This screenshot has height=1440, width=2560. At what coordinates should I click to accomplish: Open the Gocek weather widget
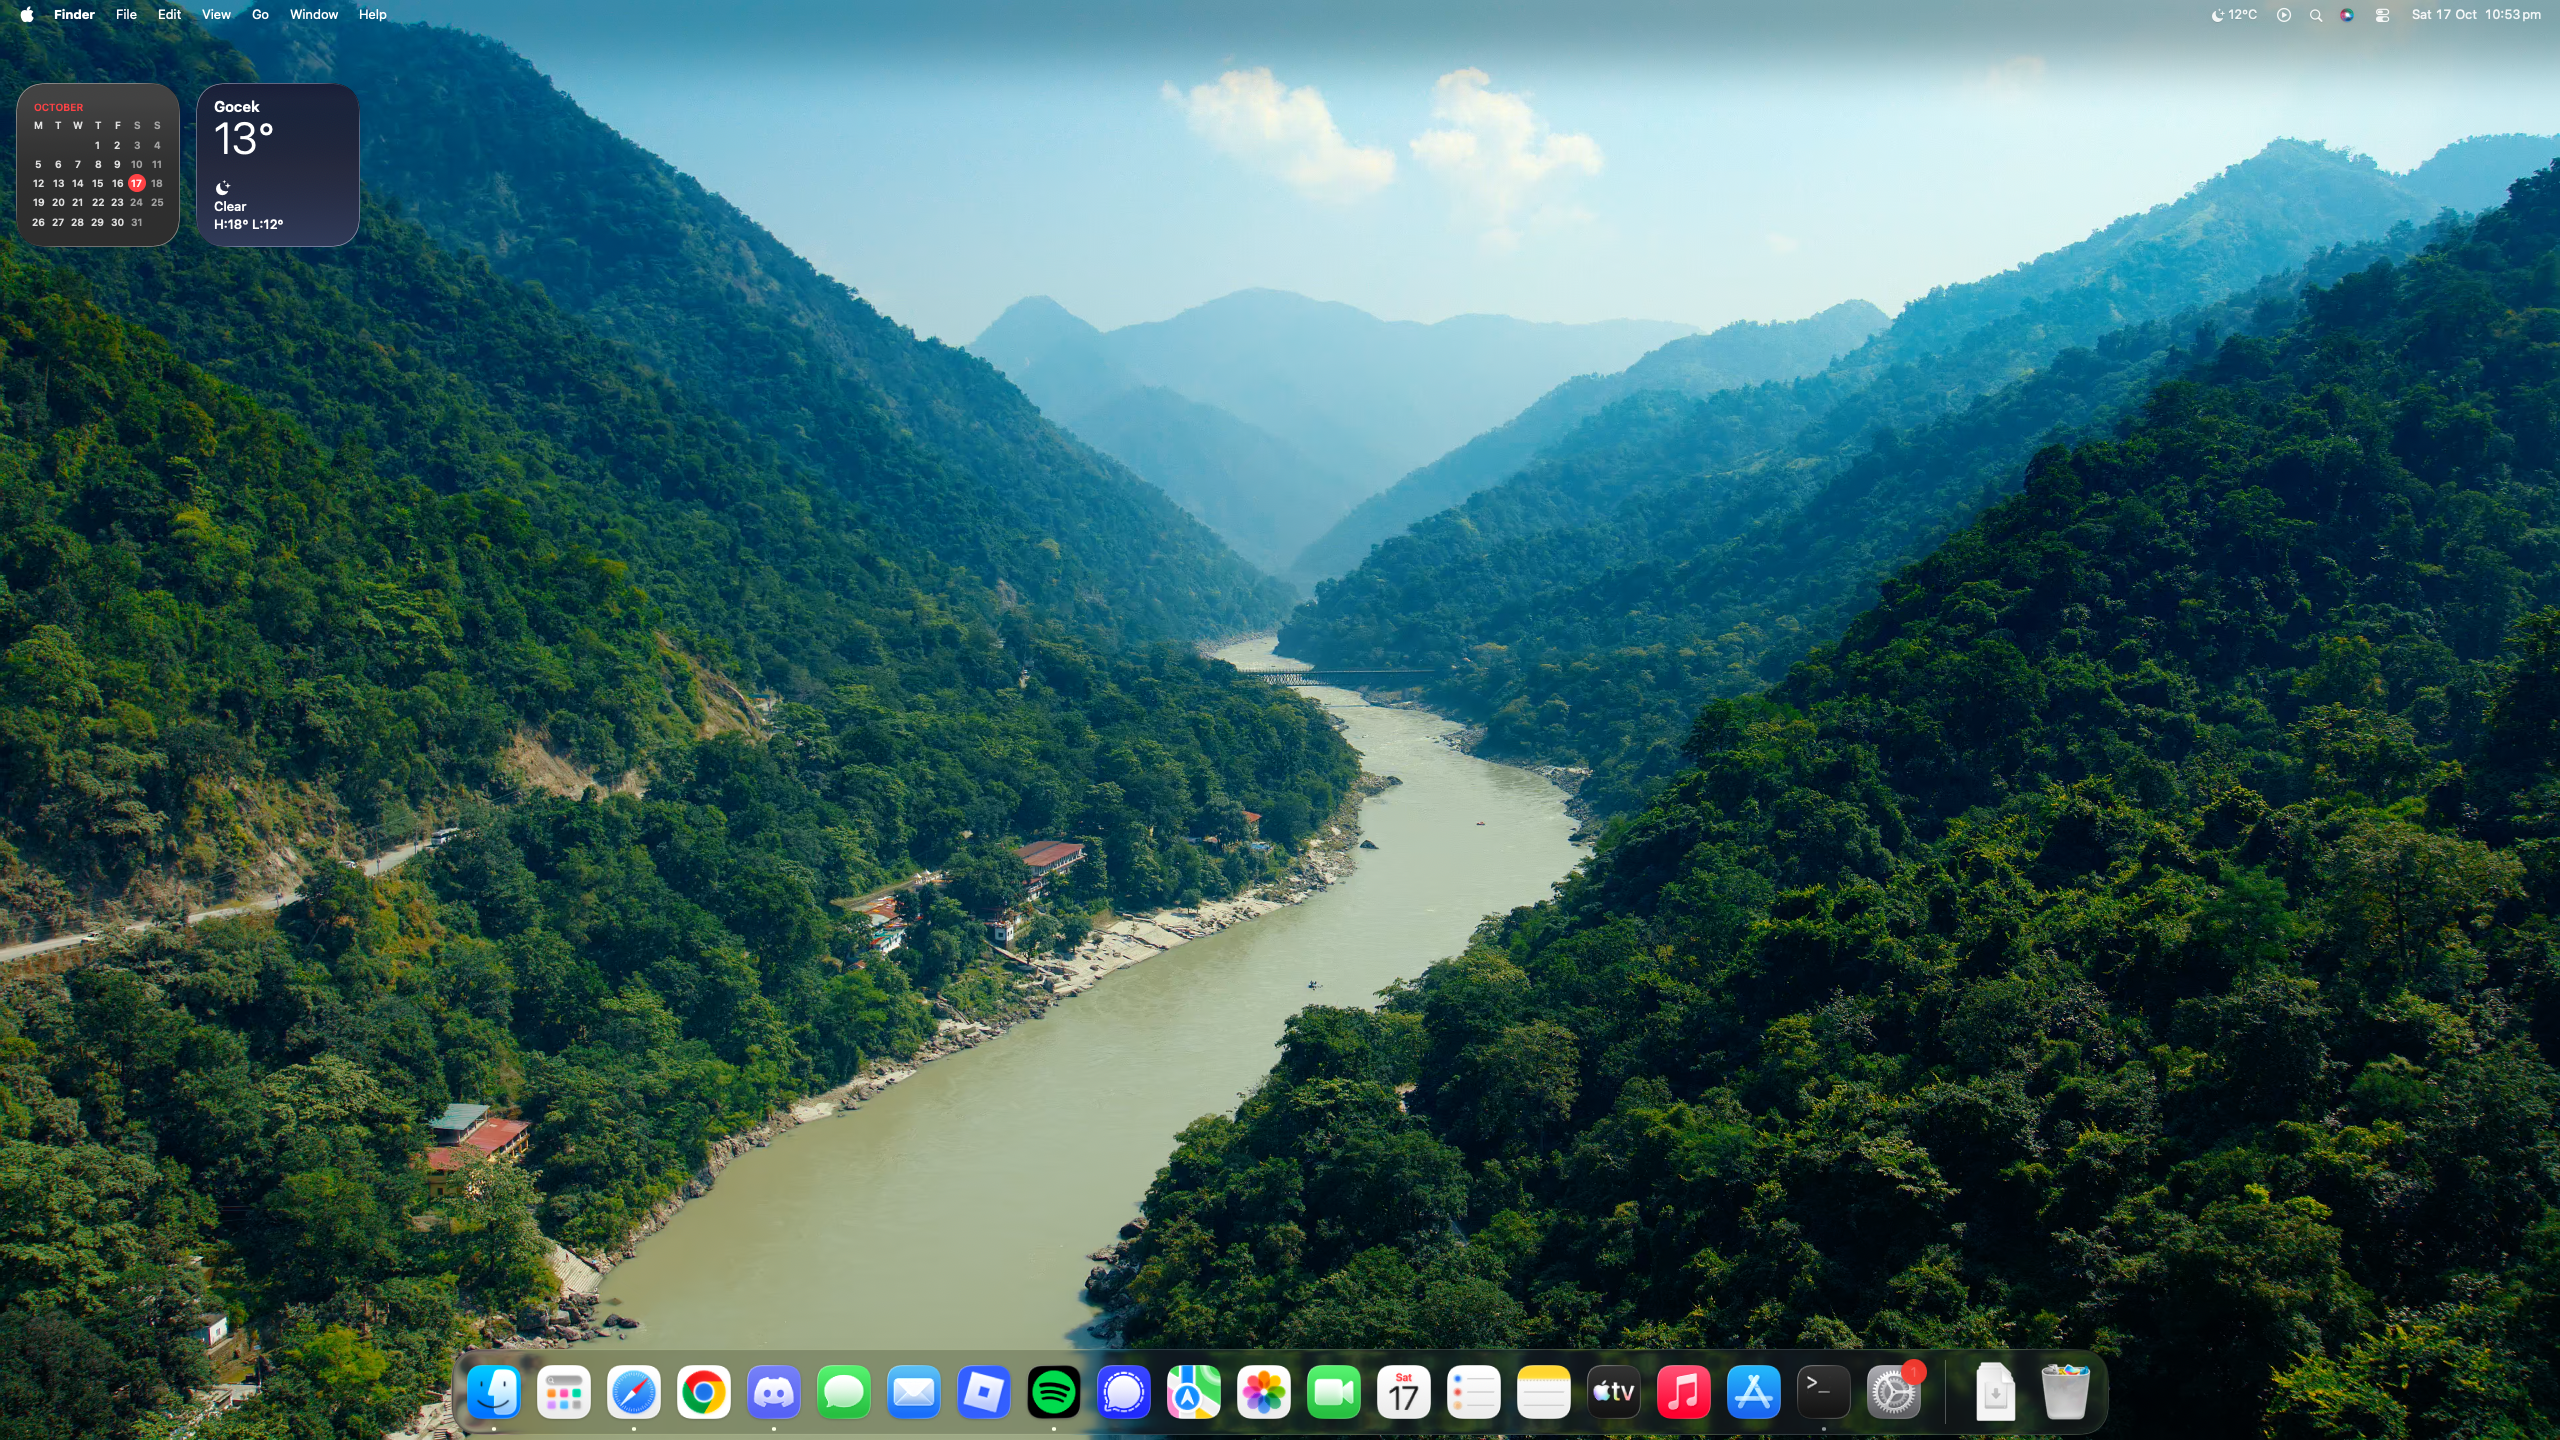pyautogui.click(x=278, y=165)
